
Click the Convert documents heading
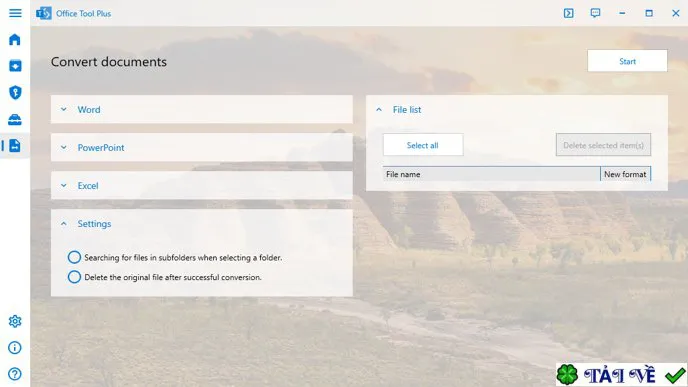point(109,61)
